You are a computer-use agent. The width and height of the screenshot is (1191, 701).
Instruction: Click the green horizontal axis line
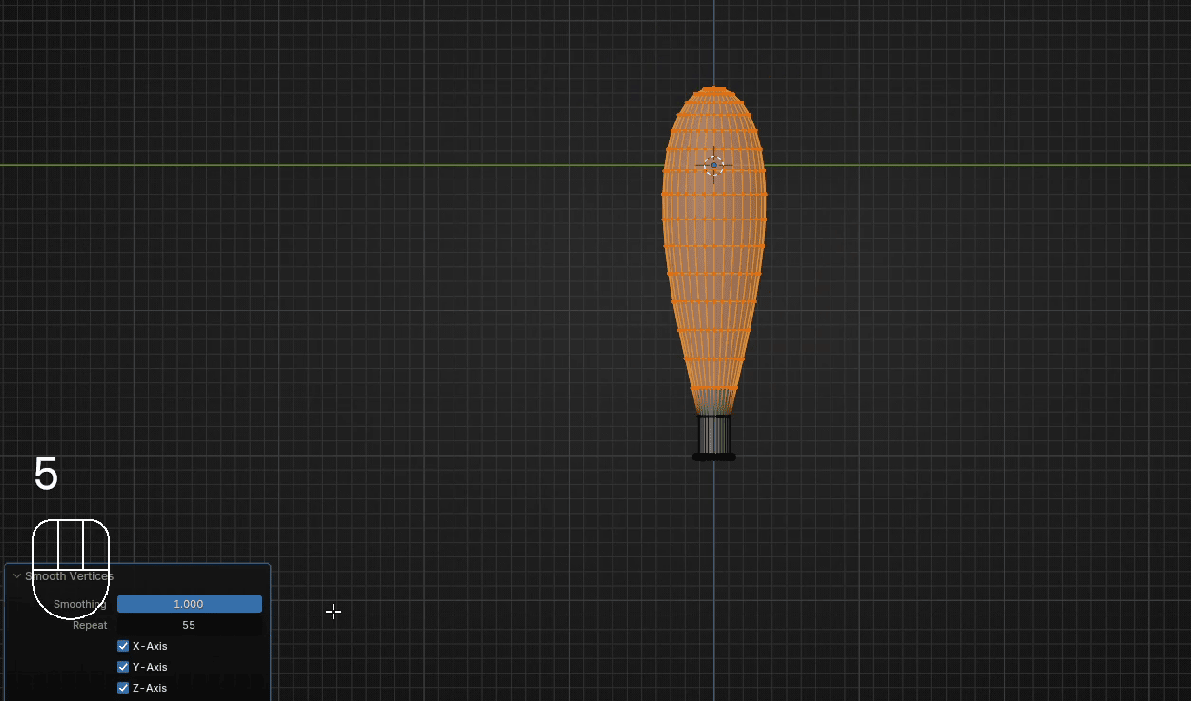[x=300, y=165]
